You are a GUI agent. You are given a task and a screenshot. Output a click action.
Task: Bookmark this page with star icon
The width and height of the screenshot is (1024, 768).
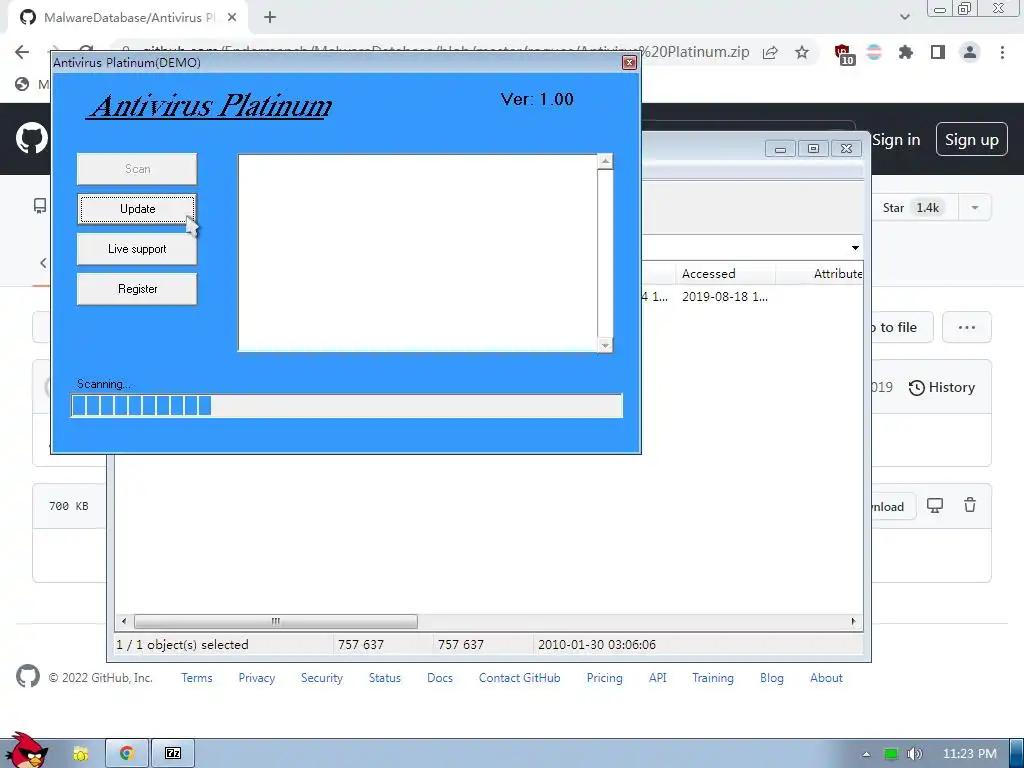click(802, 53)
